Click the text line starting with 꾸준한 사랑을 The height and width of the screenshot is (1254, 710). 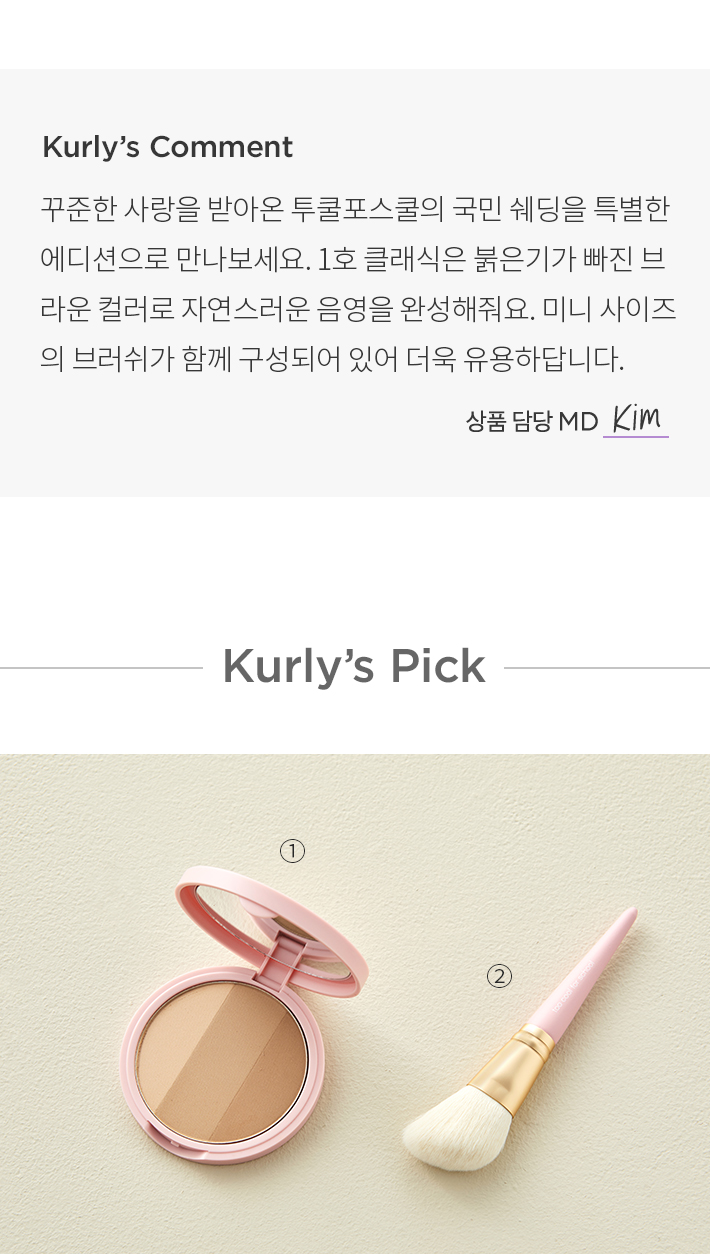pos(355,210)
